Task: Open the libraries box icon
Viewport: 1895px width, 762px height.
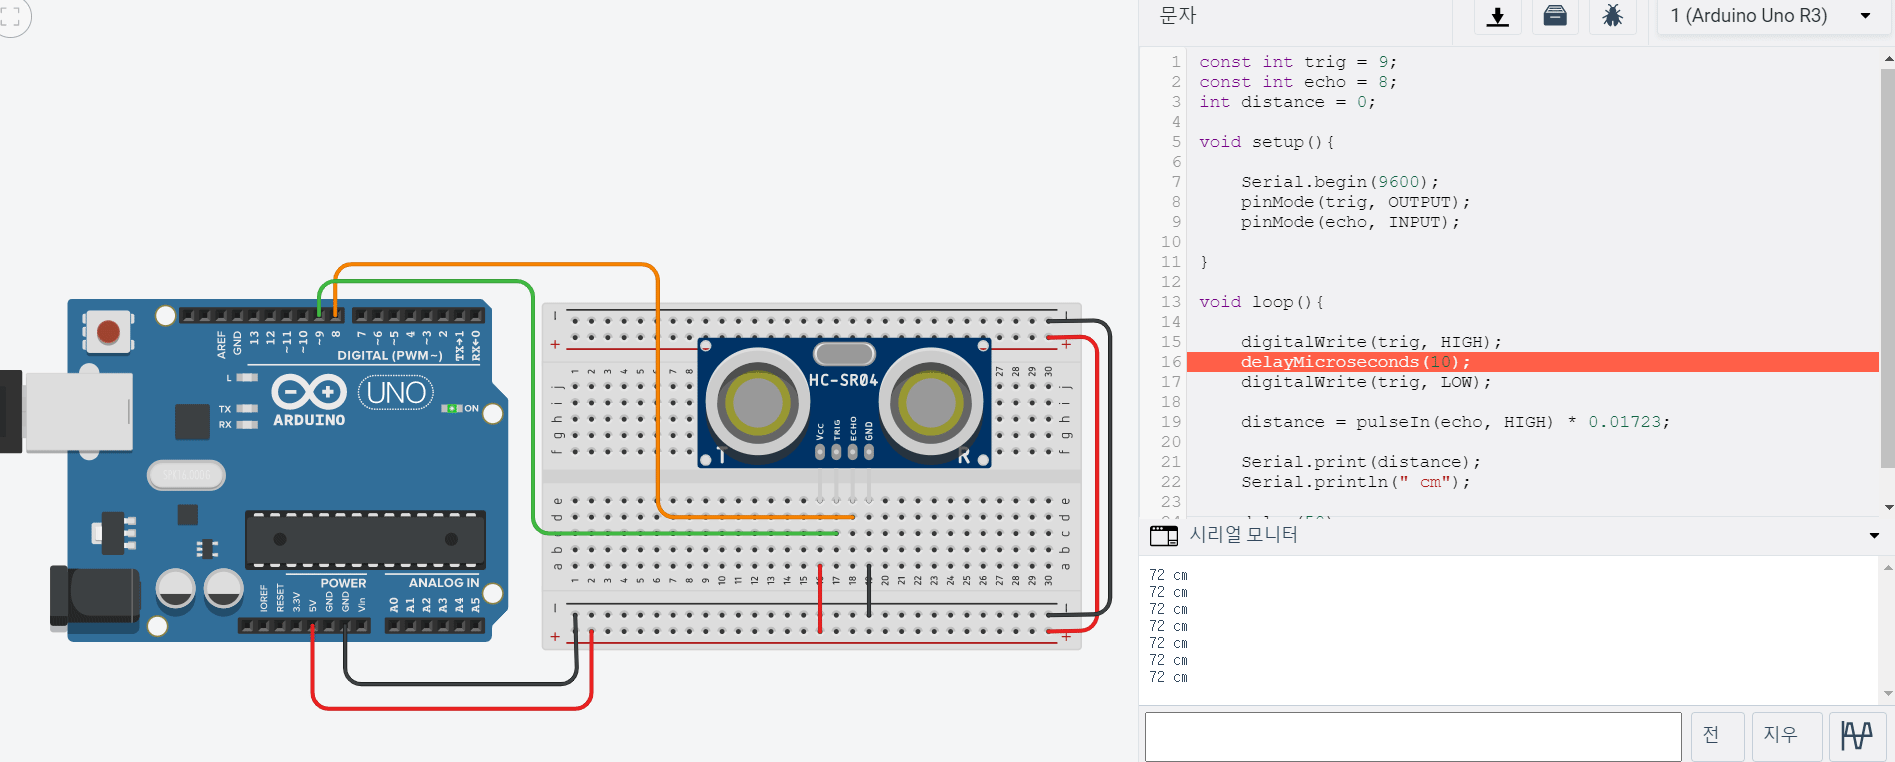Action: click(1555, 17)
